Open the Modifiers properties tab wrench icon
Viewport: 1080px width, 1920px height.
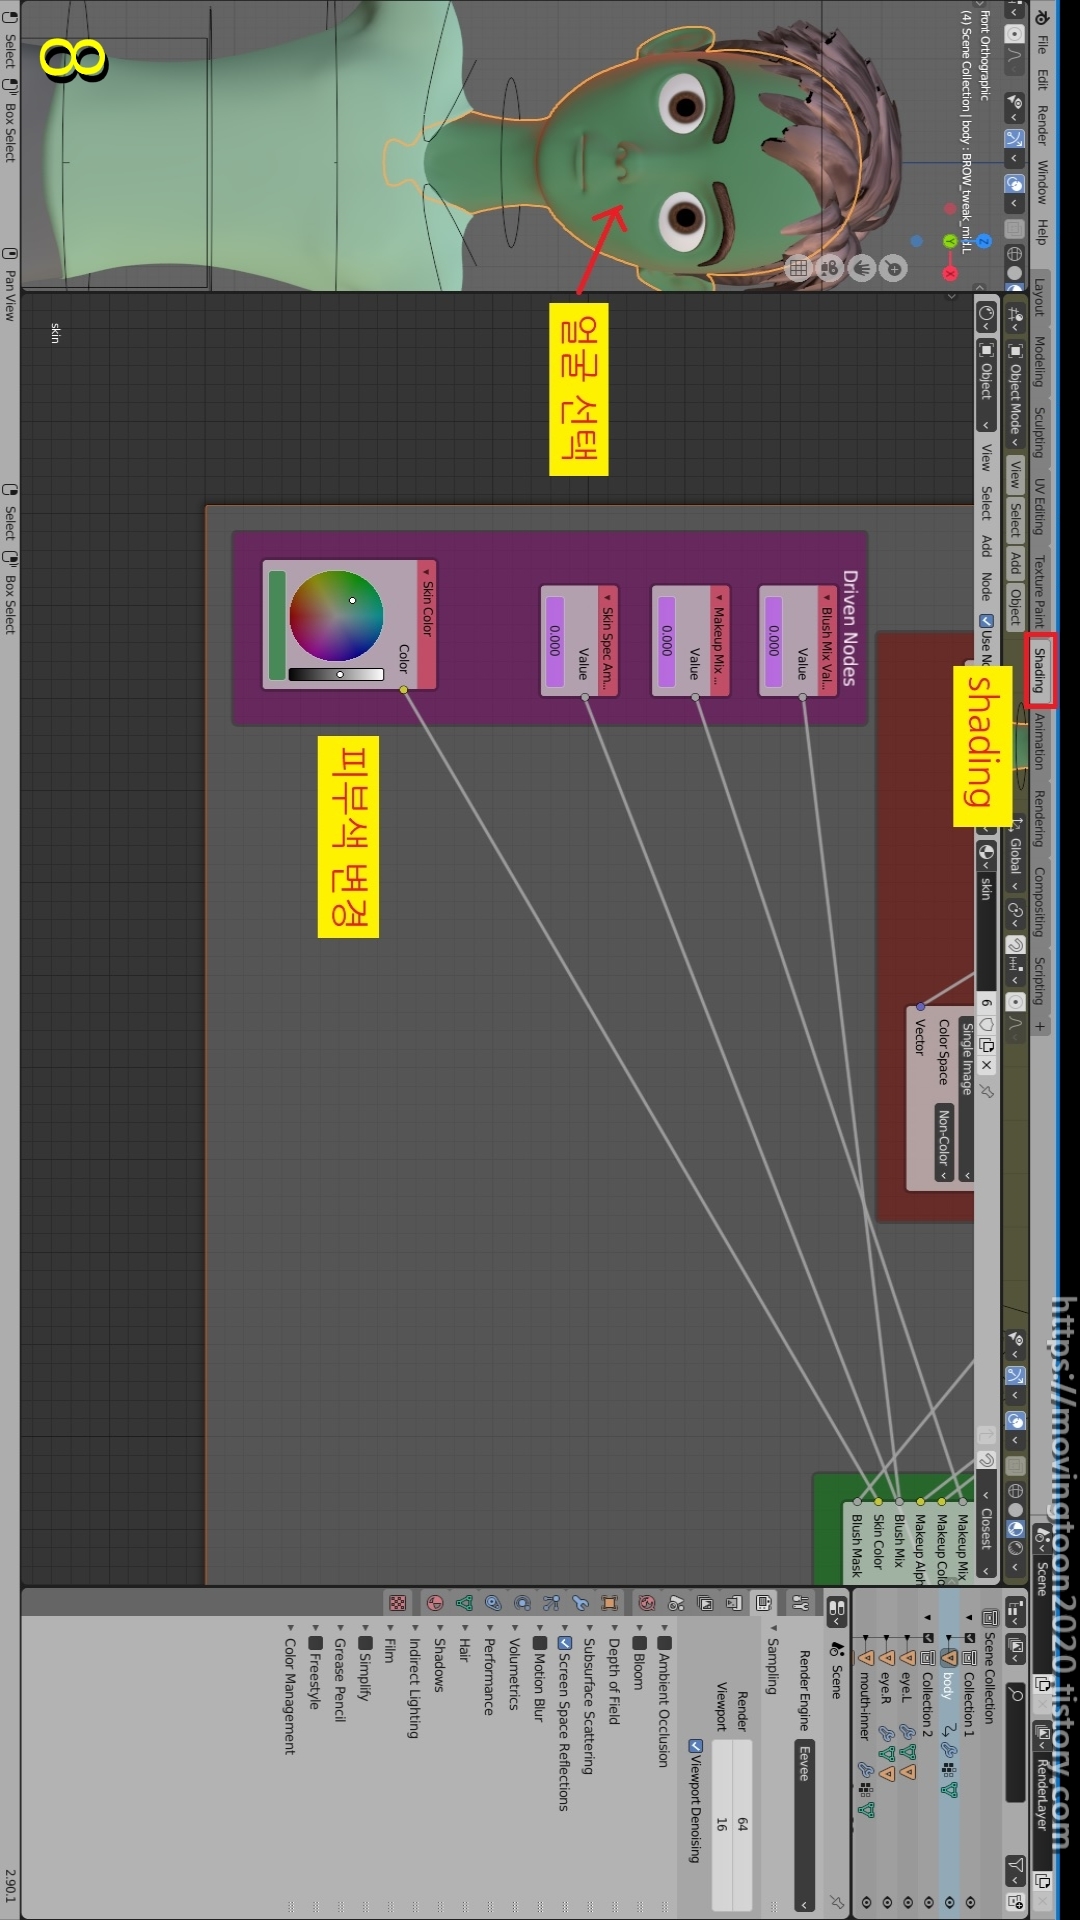point(580,1603)
